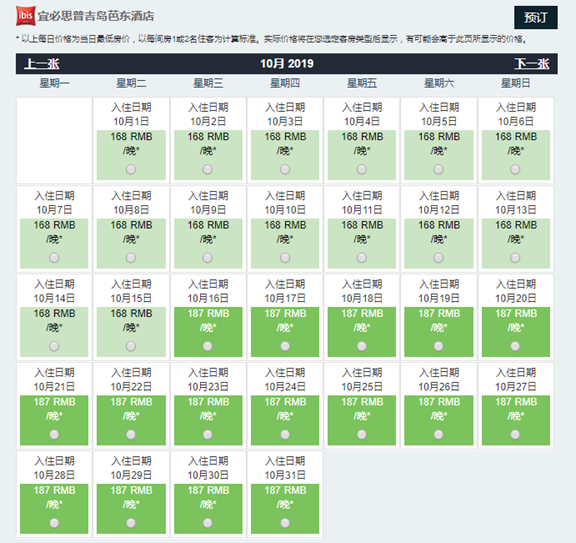This screenshot has height=543, width=576.
Task: Click the ibis hotel logo icon
Action: (x=26, y=16)
